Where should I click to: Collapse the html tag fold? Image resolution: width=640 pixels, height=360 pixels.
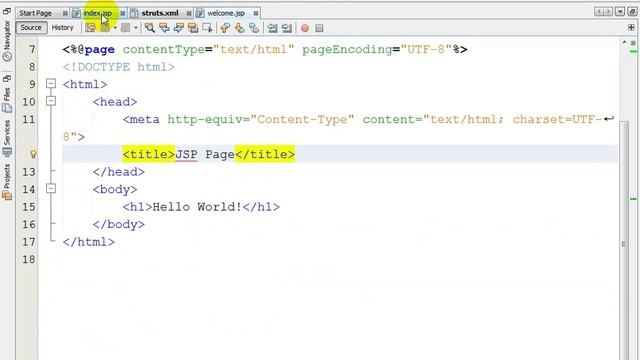(x=51, y=84)
